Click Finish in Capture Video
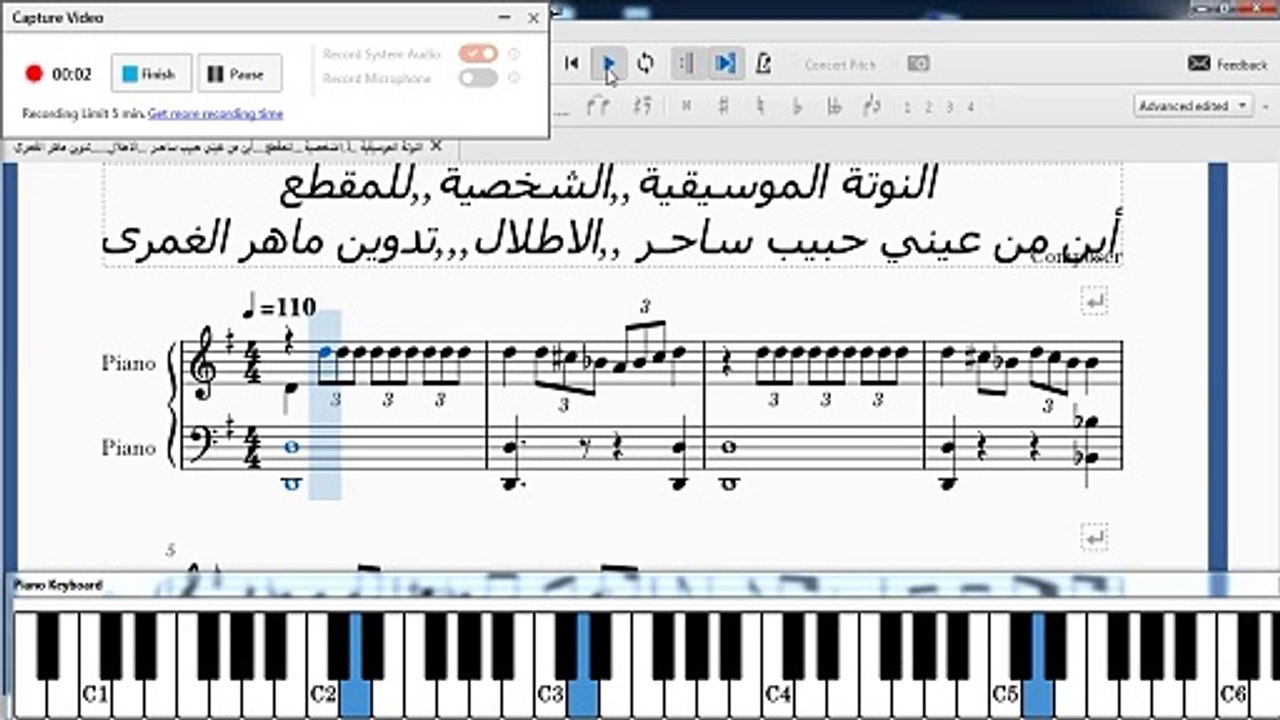Image resolution: width=1280 pixels, height=720 pixels. click(x=149, y=74)
